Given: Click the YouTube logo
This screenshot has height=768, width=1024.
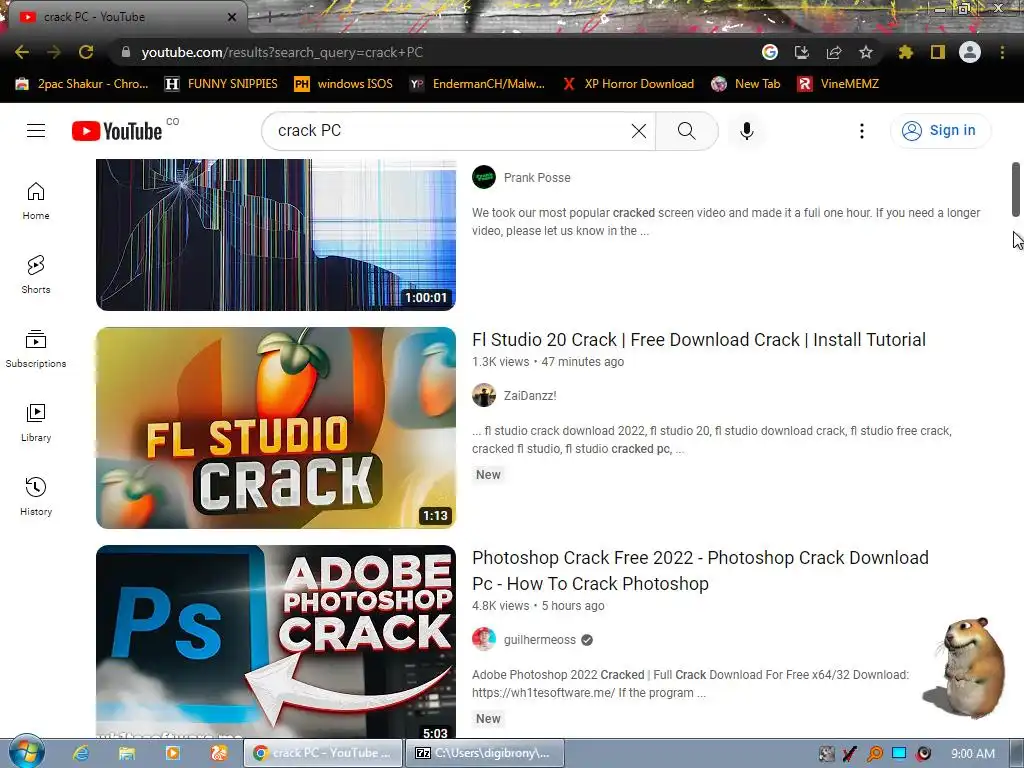Looking at the screenshot, I should (x=117, y=131).
